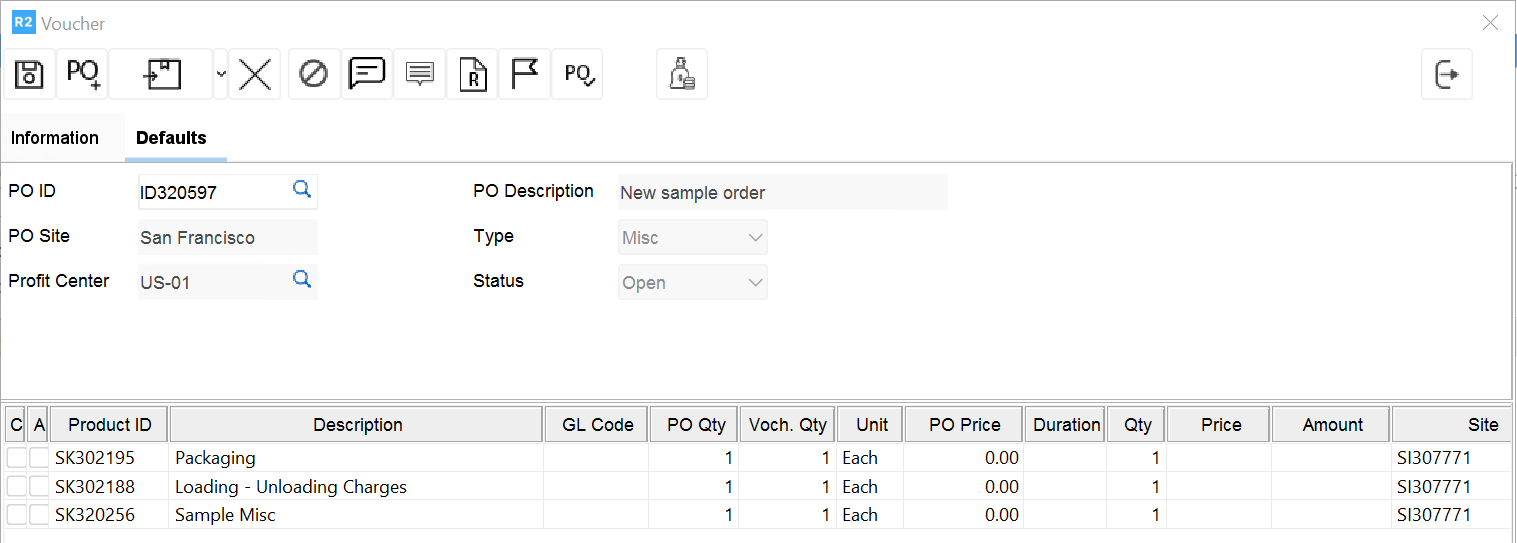Click the flag icon in toolbar
Image resolution: width=1517 pixels, height=543 pixels.
tap(524, 74)
